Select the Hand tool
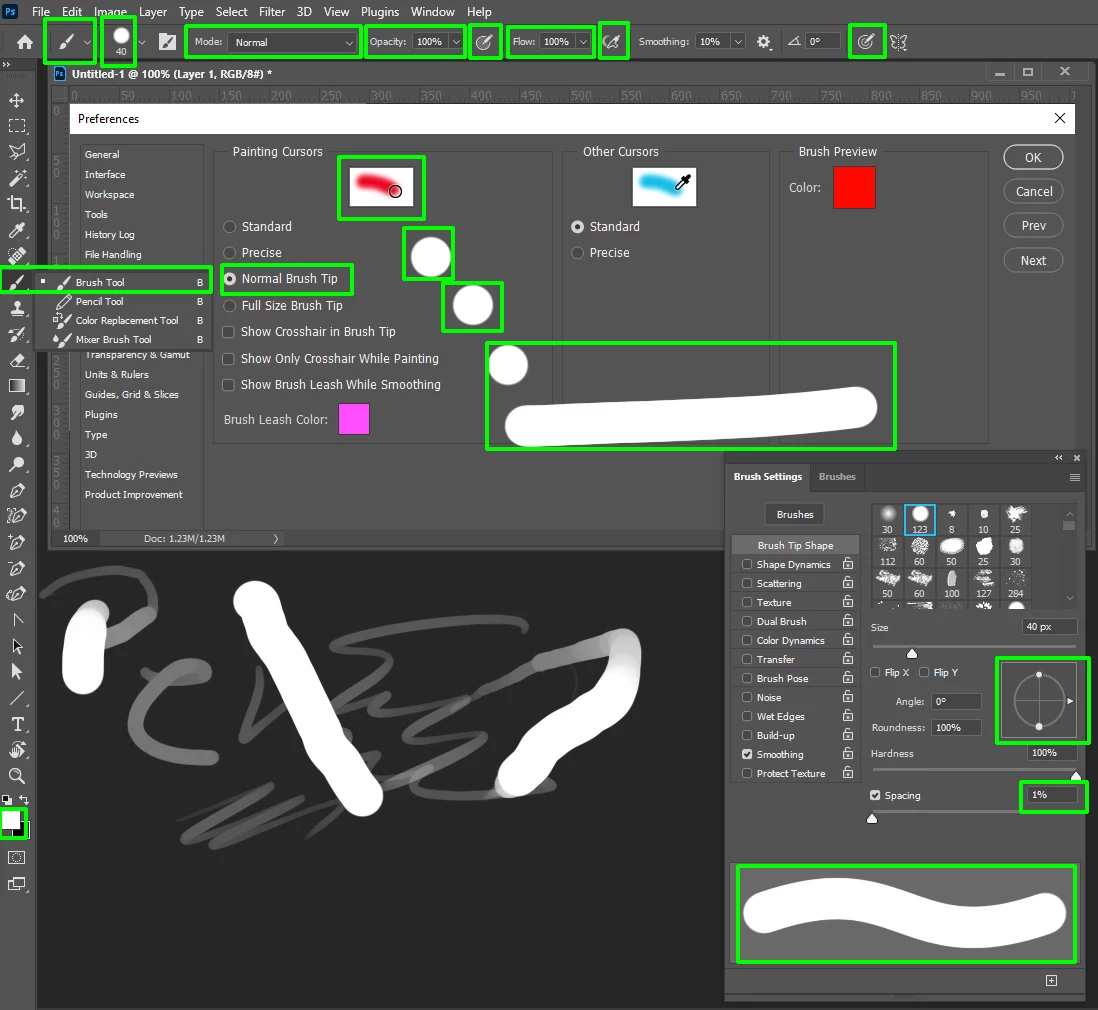The height and width of the screenshot is (1010, 1098). pos(17,749)
